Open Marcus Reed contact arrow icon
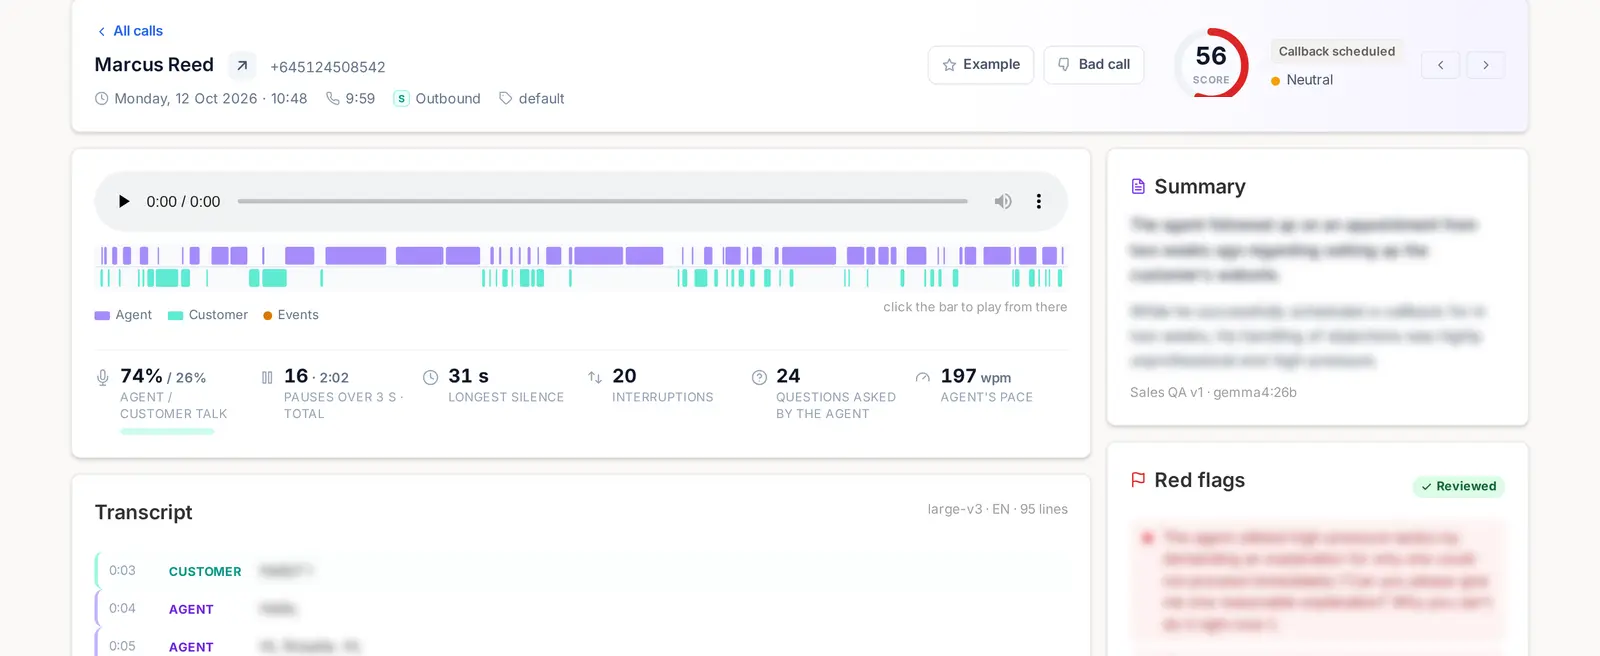 point(242,66)
